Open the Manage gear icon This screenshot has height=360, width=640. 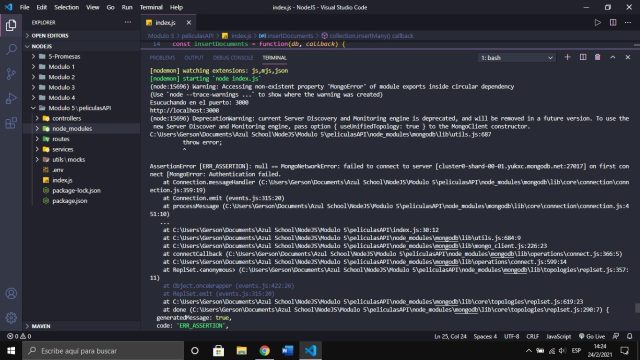[11, 318]
